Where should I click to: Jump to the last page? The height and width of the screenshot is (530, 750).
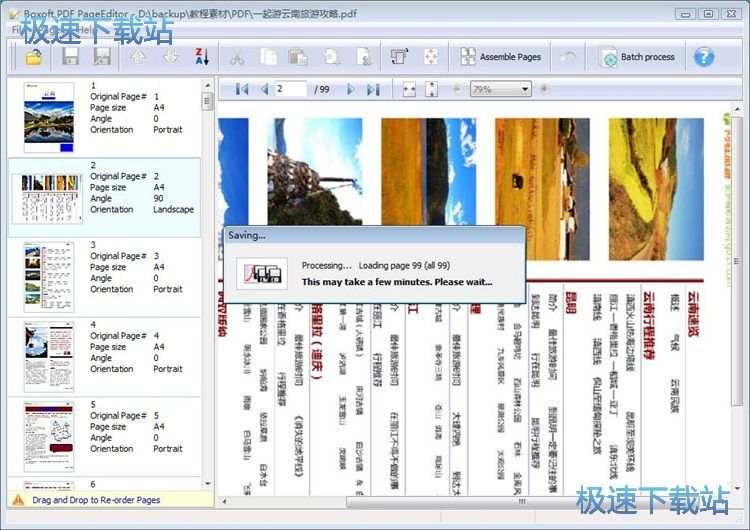pos(373,89)
